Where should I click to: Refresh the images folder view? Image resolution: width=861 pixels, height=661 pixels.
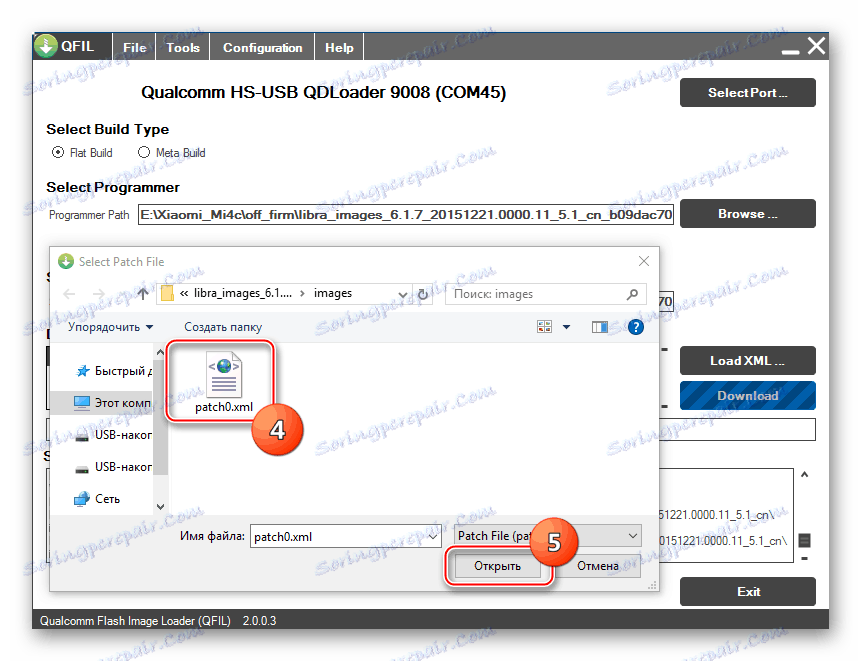coord(423,294)
